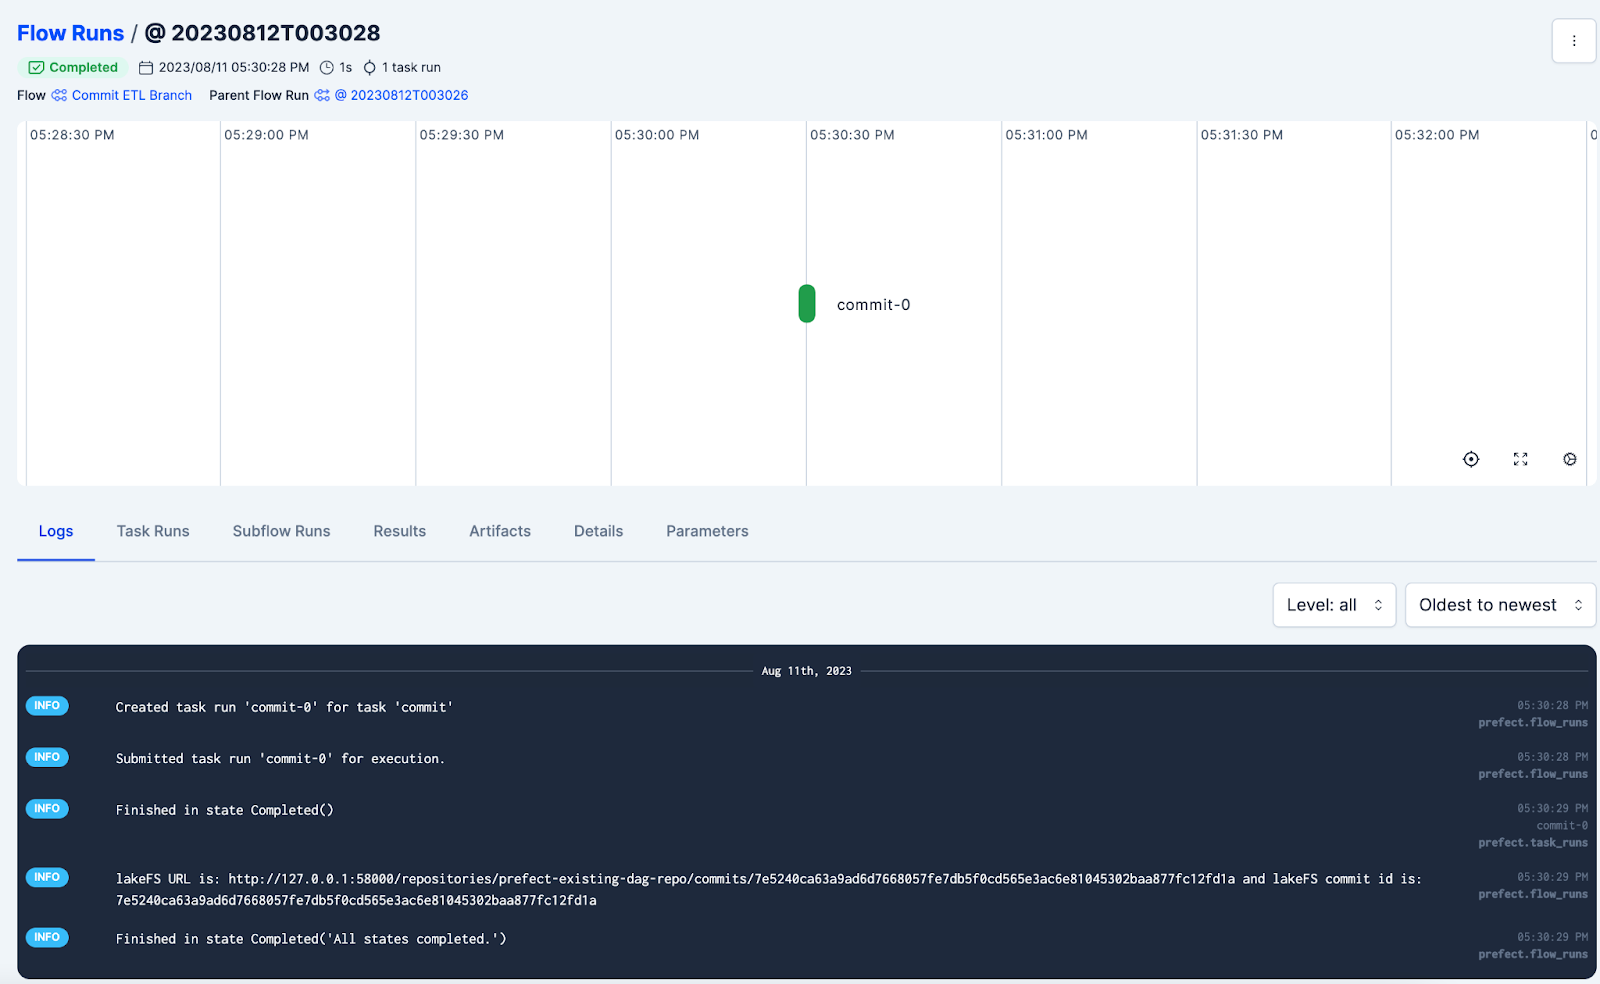Click the 05:32:00 PM timeline axis label
The height and width of the screenshot is (984, 1600).
click(1437, 135)
